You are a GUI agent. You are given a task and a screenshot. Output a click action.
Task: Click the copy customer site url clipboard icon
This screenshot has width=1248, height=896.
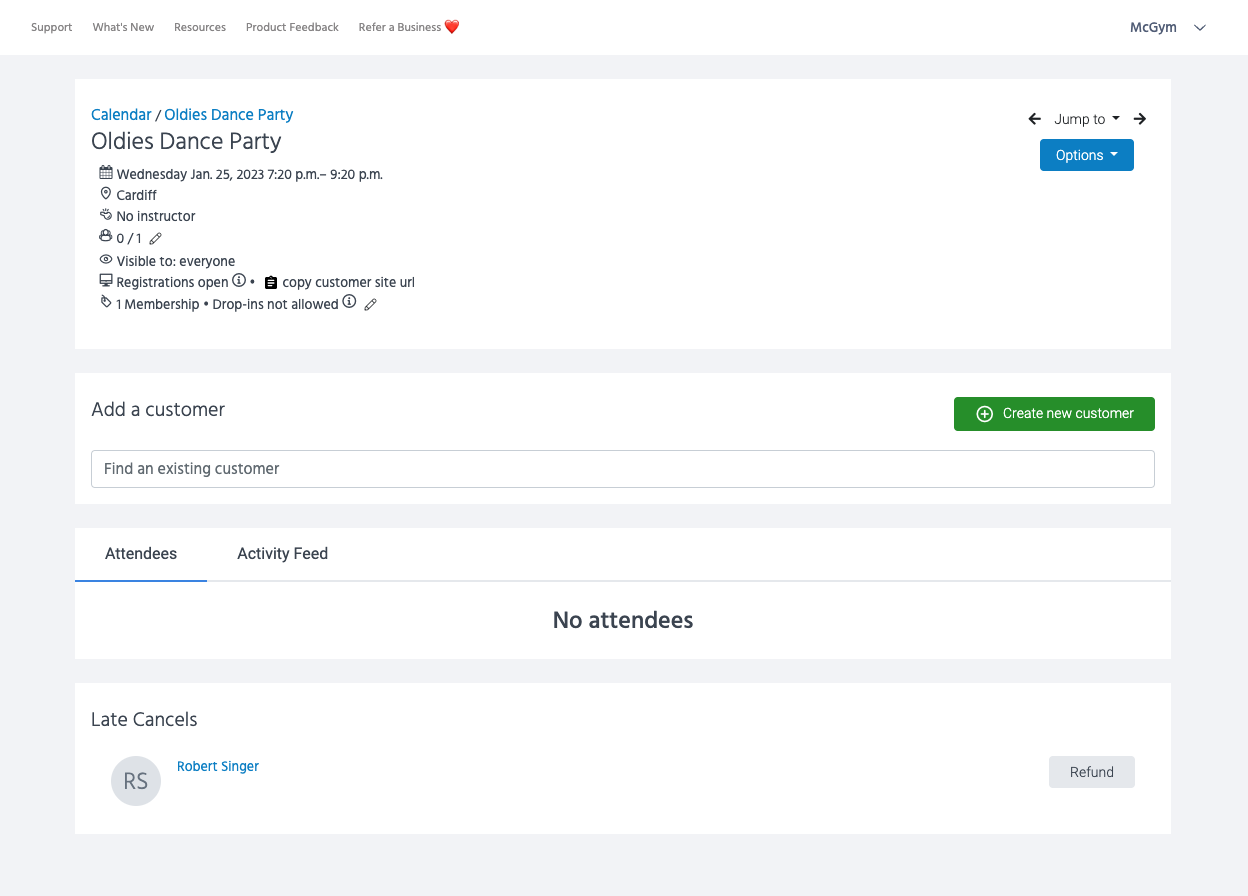coord(270,283)
